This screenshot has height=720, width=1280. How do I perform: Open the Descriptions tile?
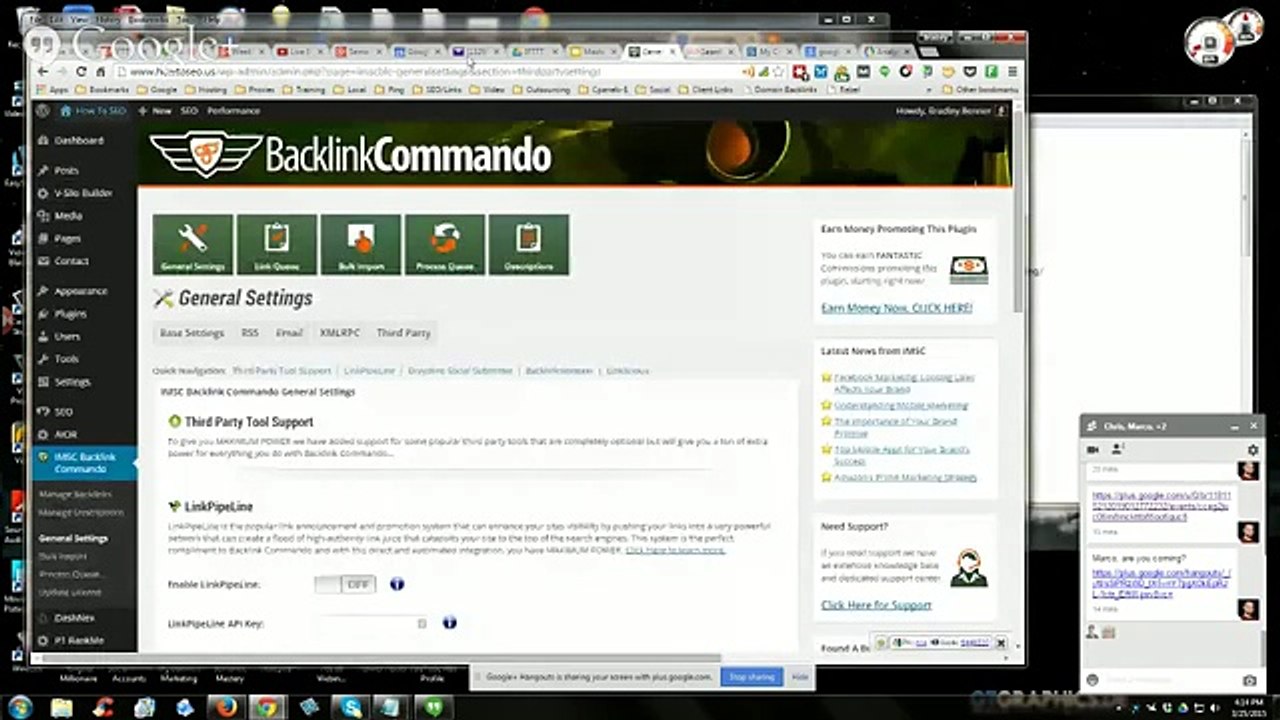point(528,244)
